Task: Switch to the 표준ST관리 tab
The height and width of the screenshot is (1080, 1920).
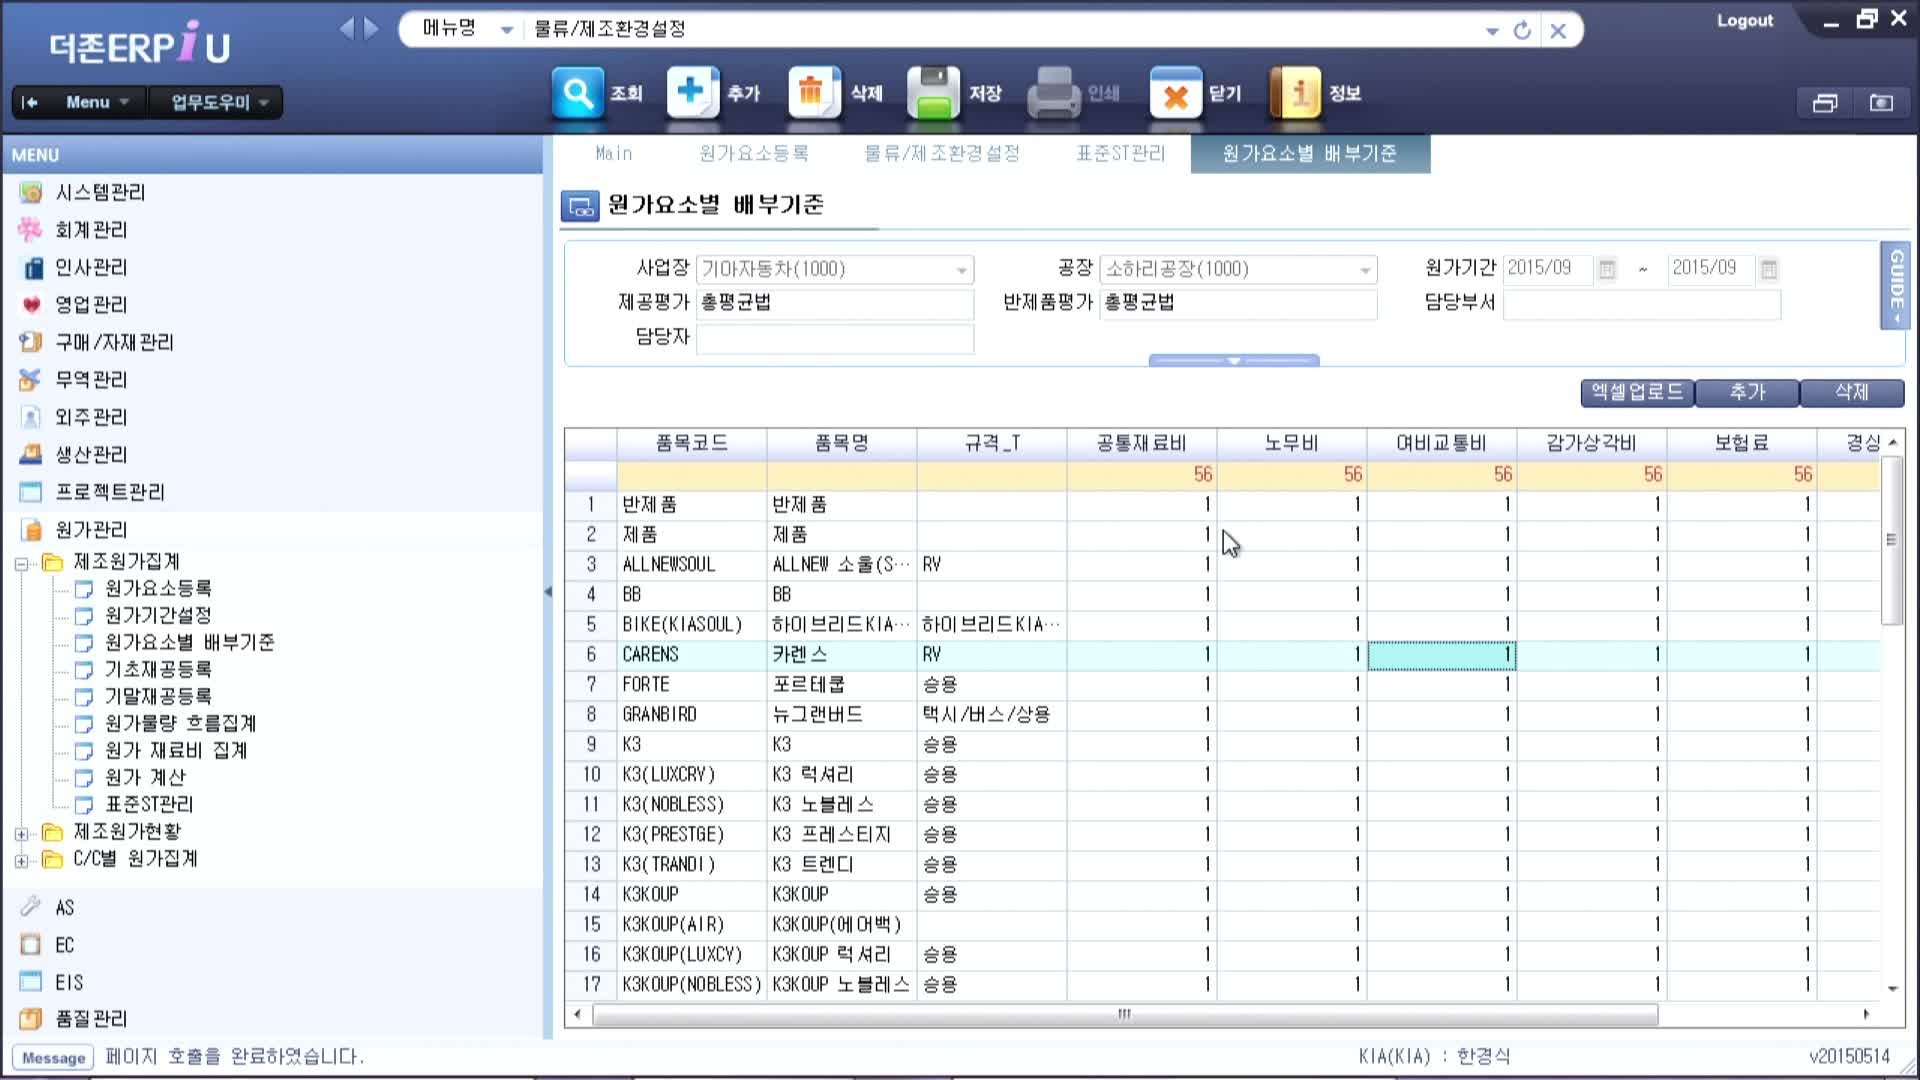Action: 1121,154
